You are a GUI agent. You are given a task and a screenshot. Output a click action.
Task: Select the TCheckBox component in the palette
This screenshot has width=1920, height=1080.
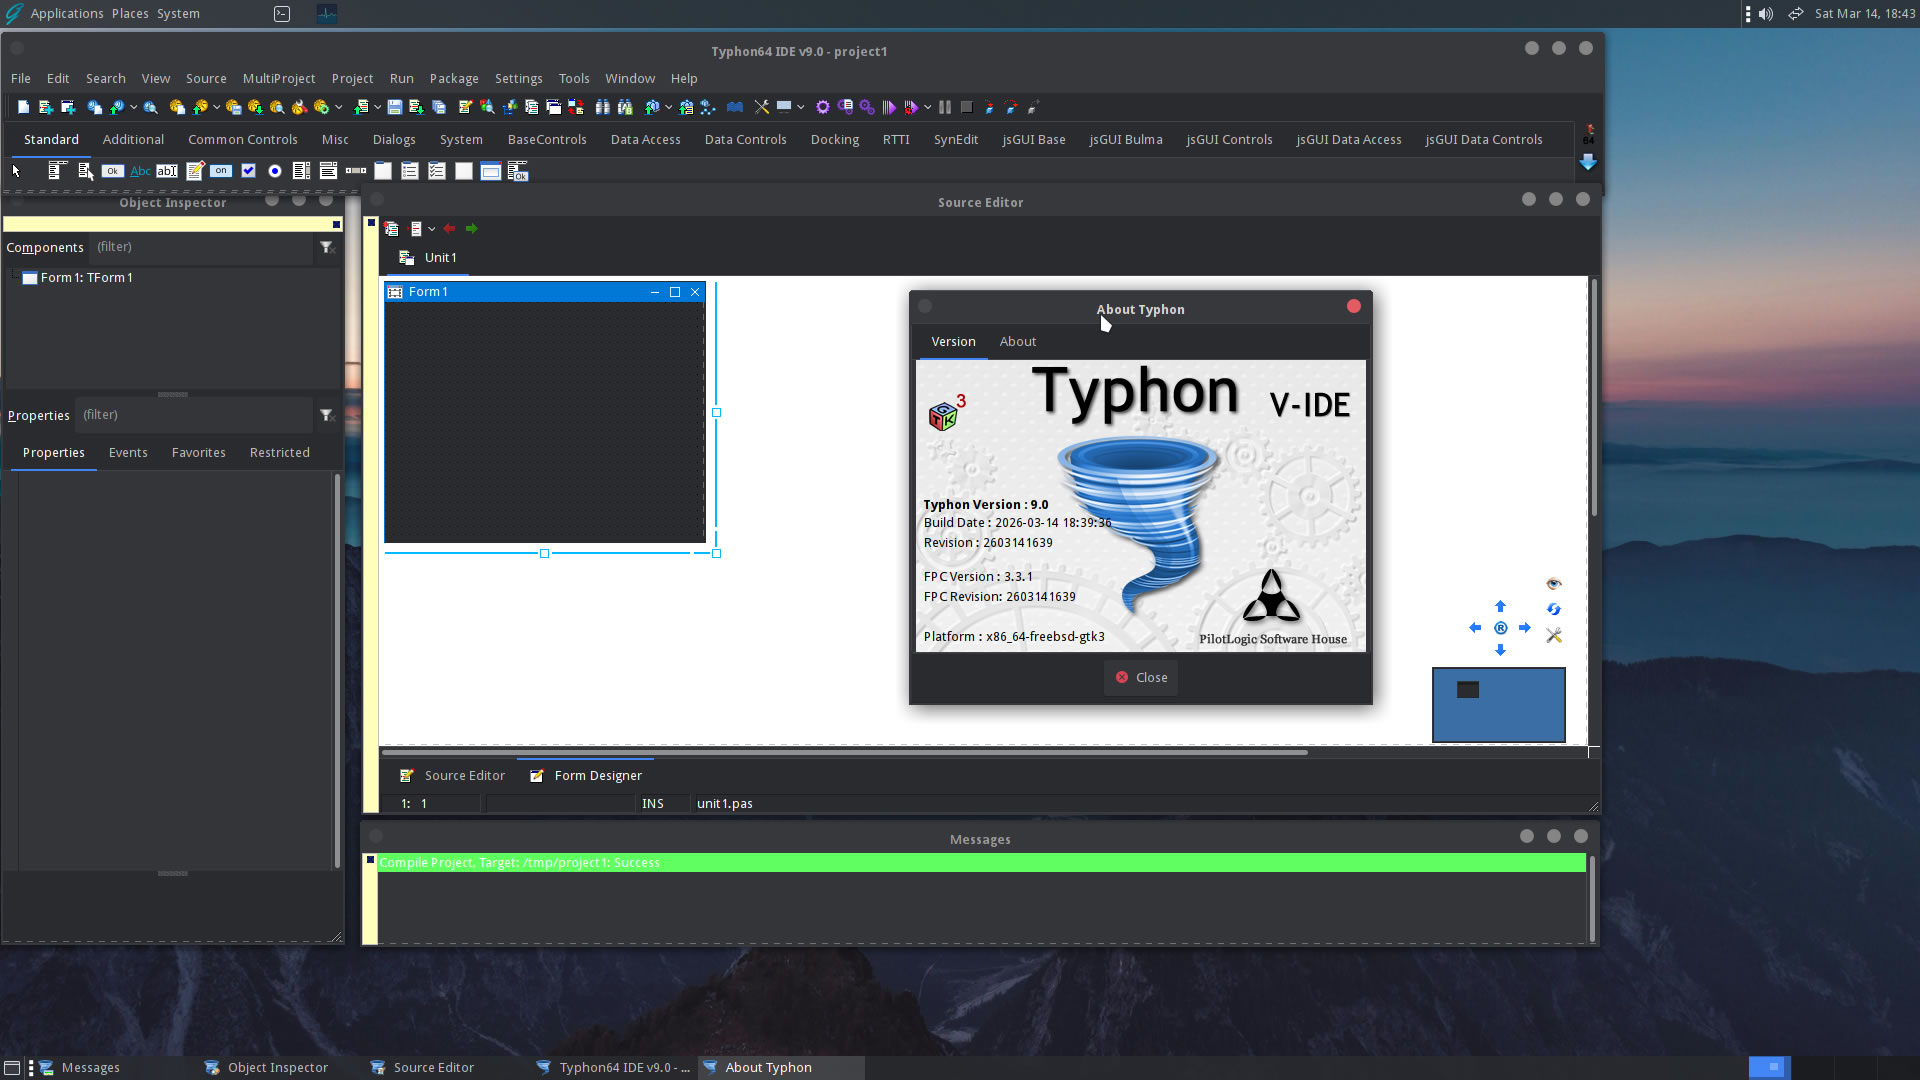[x=248, y=171]
